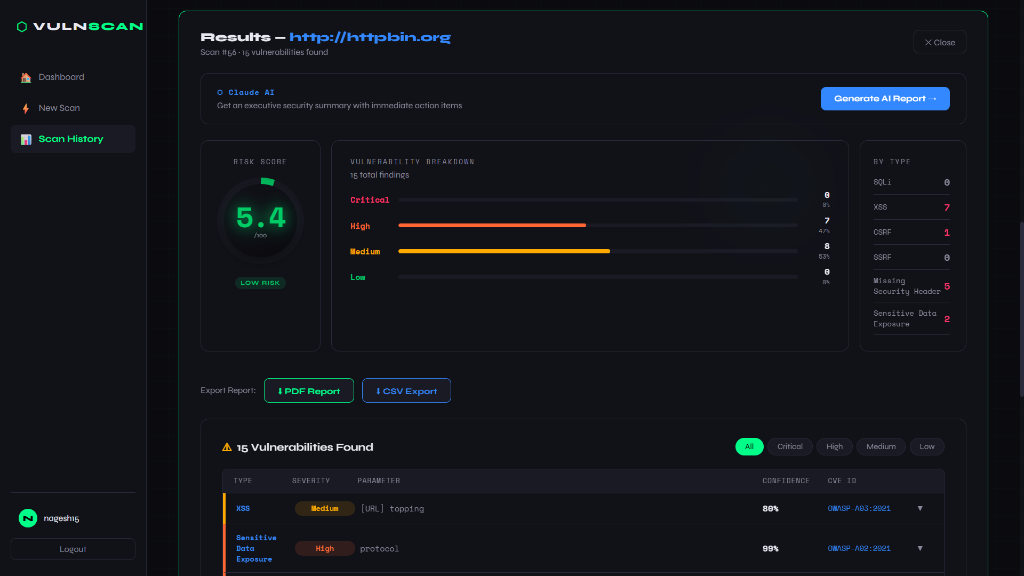Generate the AI Report
1024x576 pixels.
(x=885, y=99)
